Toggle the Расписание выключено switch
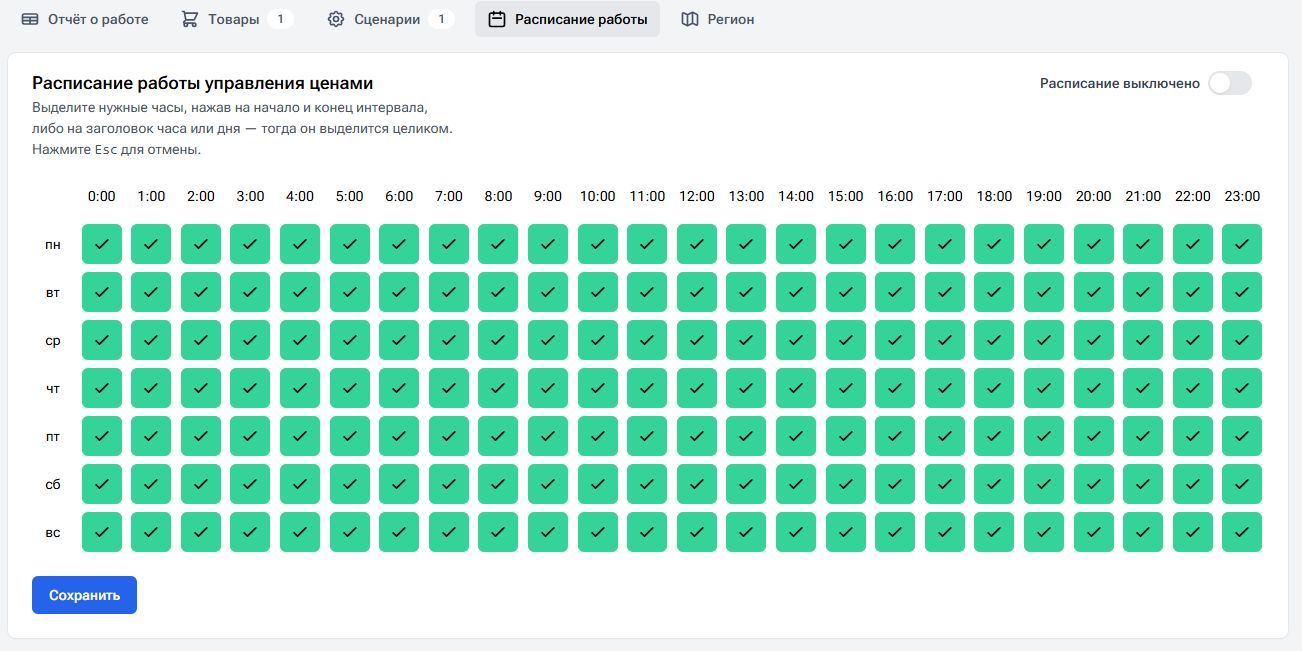Viewport: 1302px width, 651px height. click(x=1229, y=83)
